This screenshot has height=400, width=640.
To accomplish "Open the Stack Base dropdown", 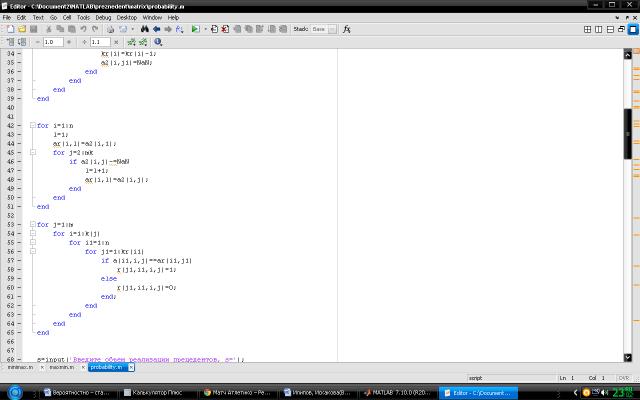I will pyautogui.click(x=317, y=30).
